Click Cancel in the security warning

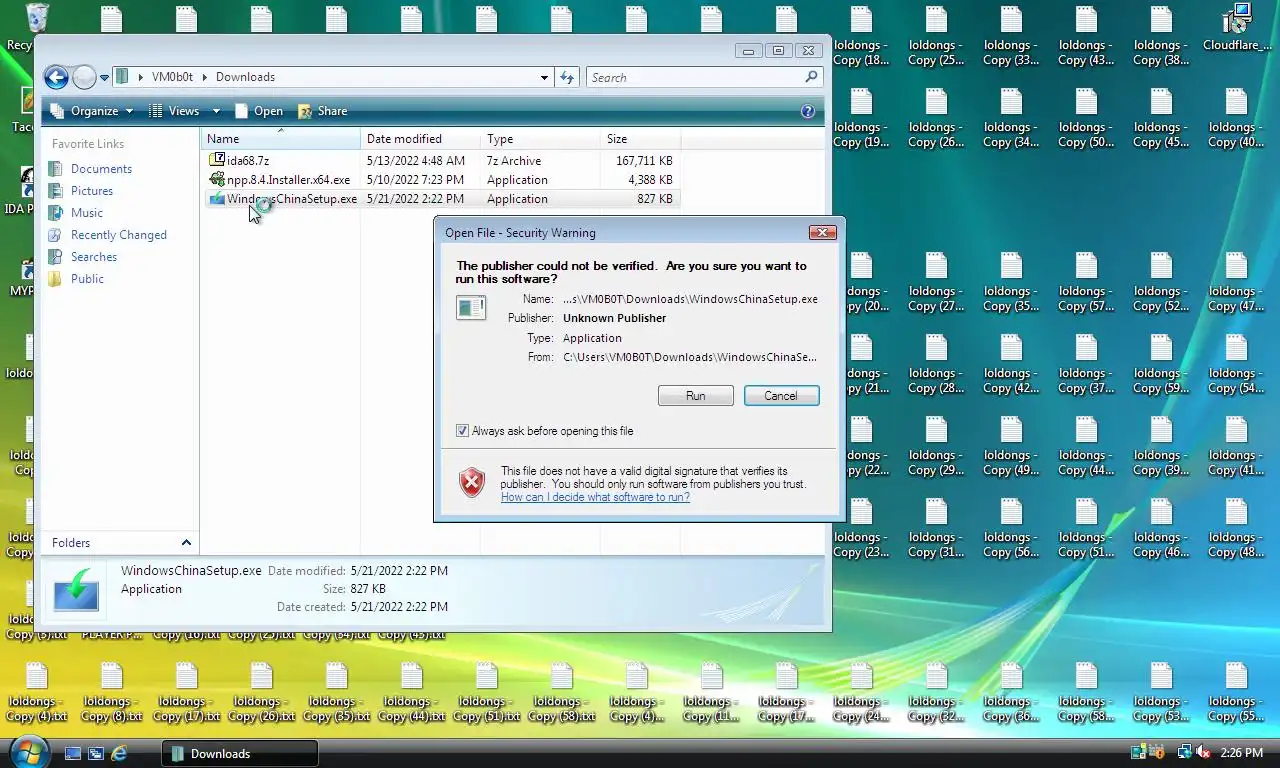(x=781, y=396)
